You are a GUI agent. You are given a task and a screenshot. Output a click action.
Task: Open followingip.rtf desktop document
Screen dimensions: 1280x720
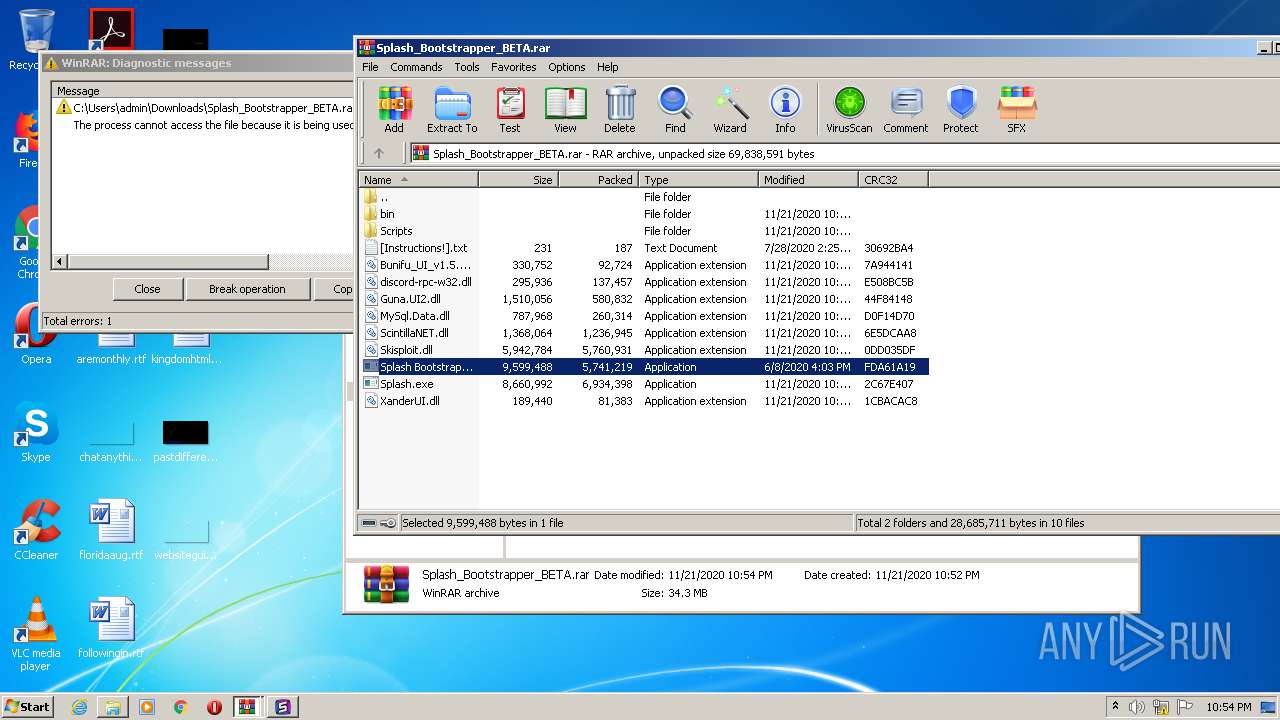(x=111, y=628)
